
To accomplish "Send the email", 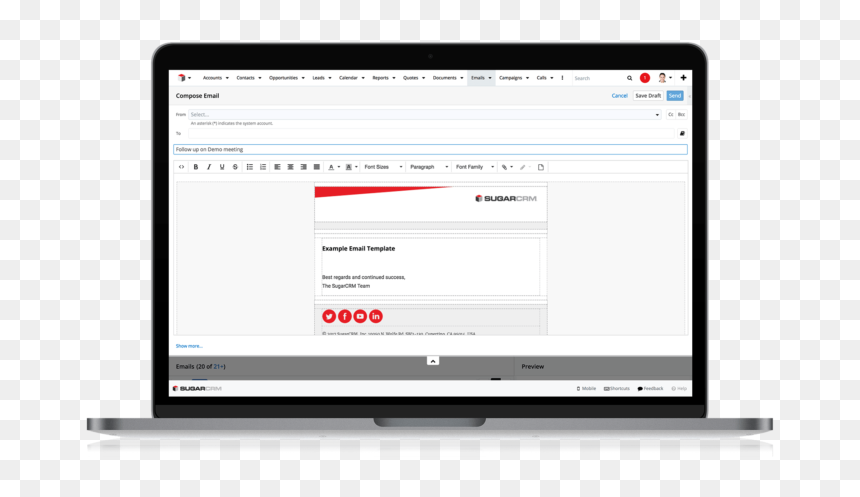I will coord(675,95).
